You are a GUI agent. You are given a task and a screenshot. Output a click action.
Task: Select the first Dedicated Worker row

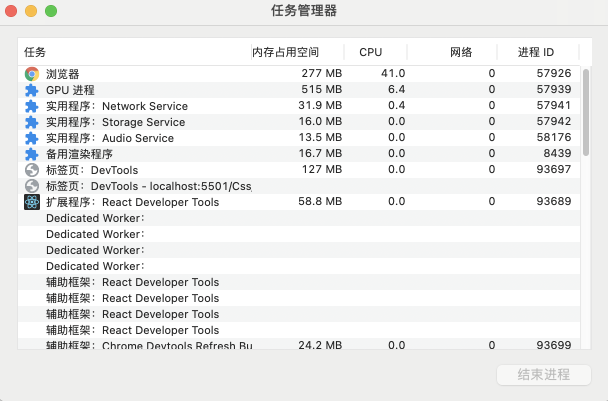(x=299, y=218)
